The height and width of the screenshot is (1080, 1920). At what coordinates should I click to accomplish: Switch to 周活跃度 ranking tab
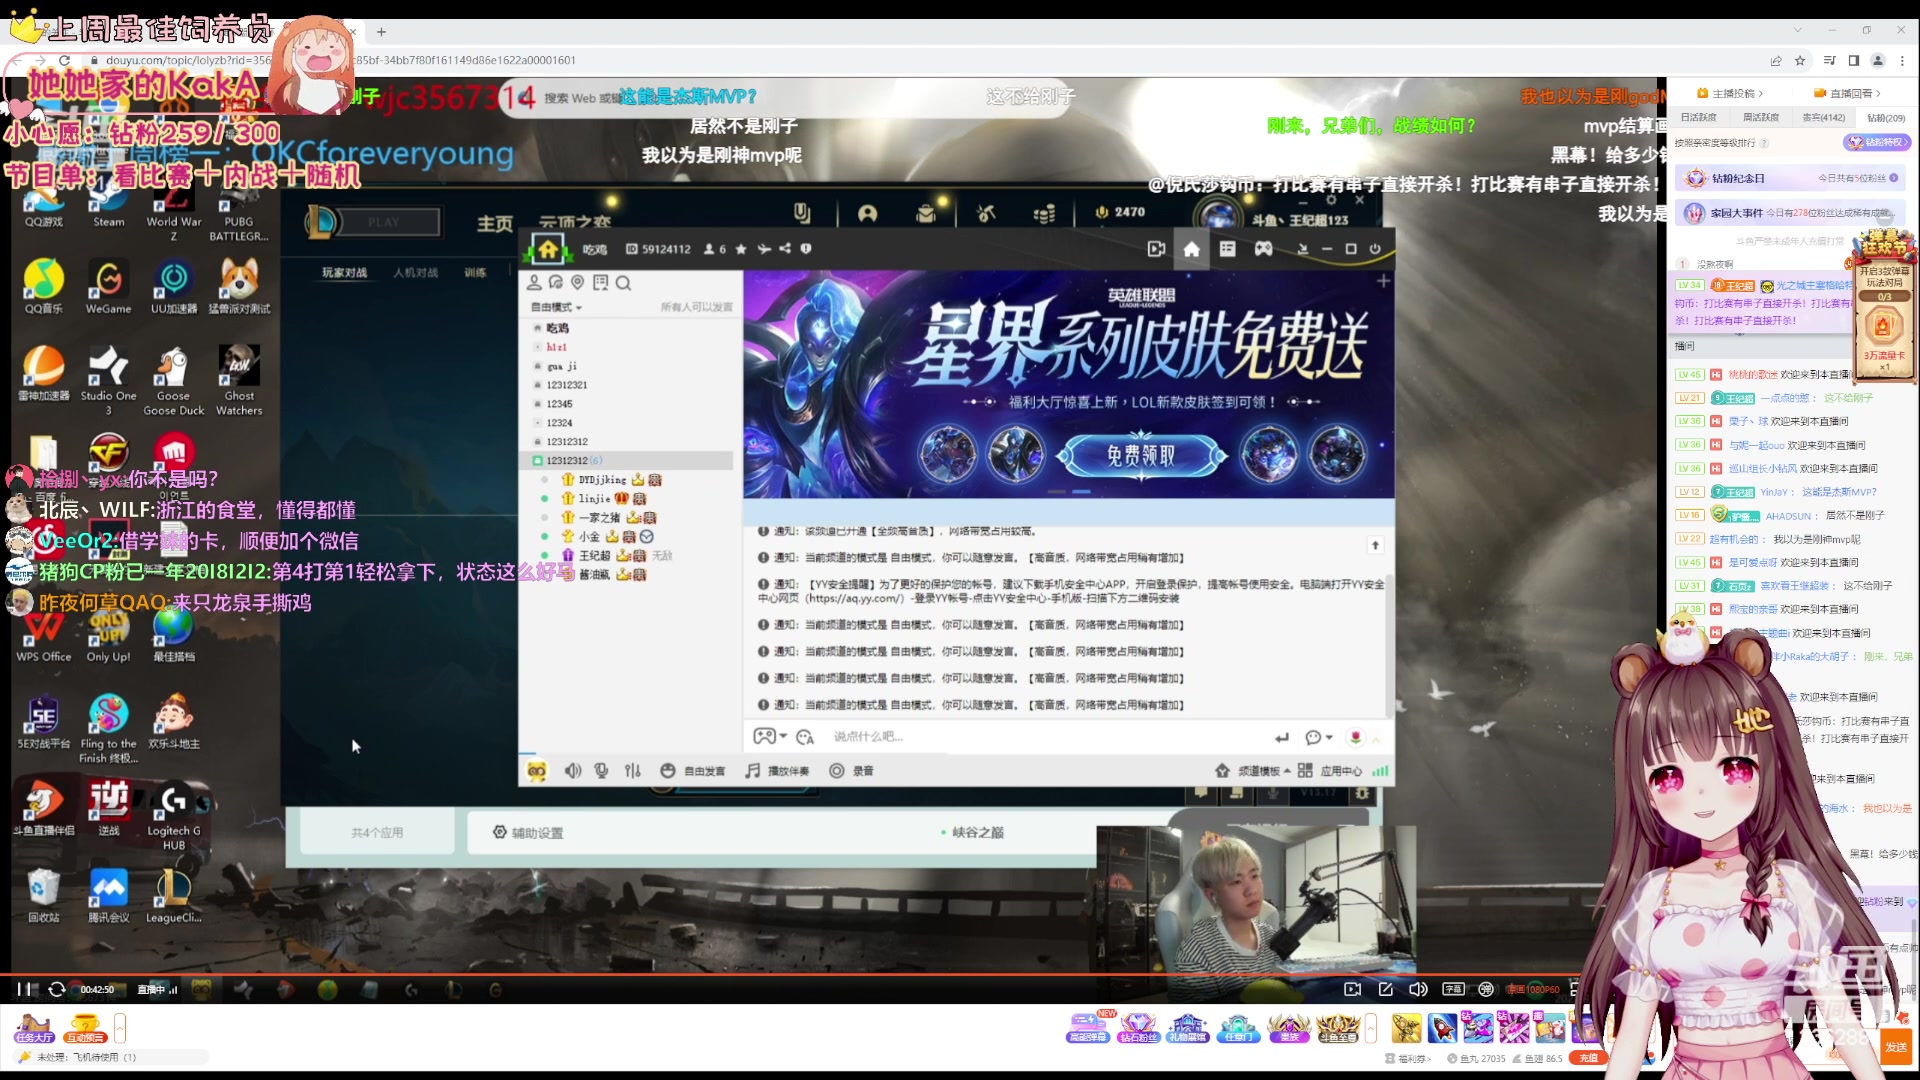pos(1761,118)
